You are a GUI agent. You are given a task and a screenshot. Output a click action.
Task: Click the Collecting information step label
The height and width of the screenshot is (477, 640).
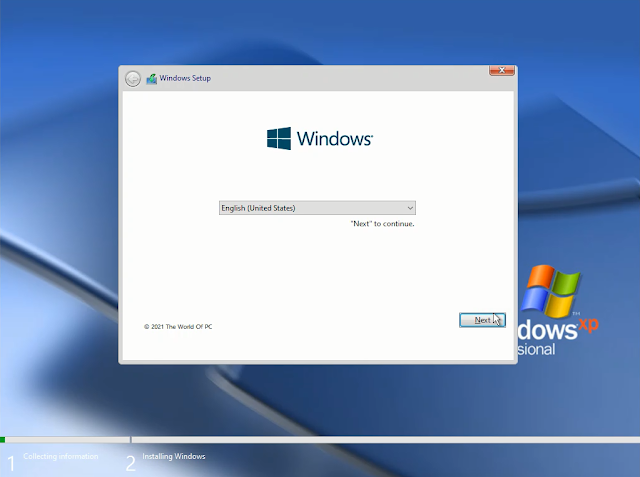pyautogui.click(x=60, y=456)
